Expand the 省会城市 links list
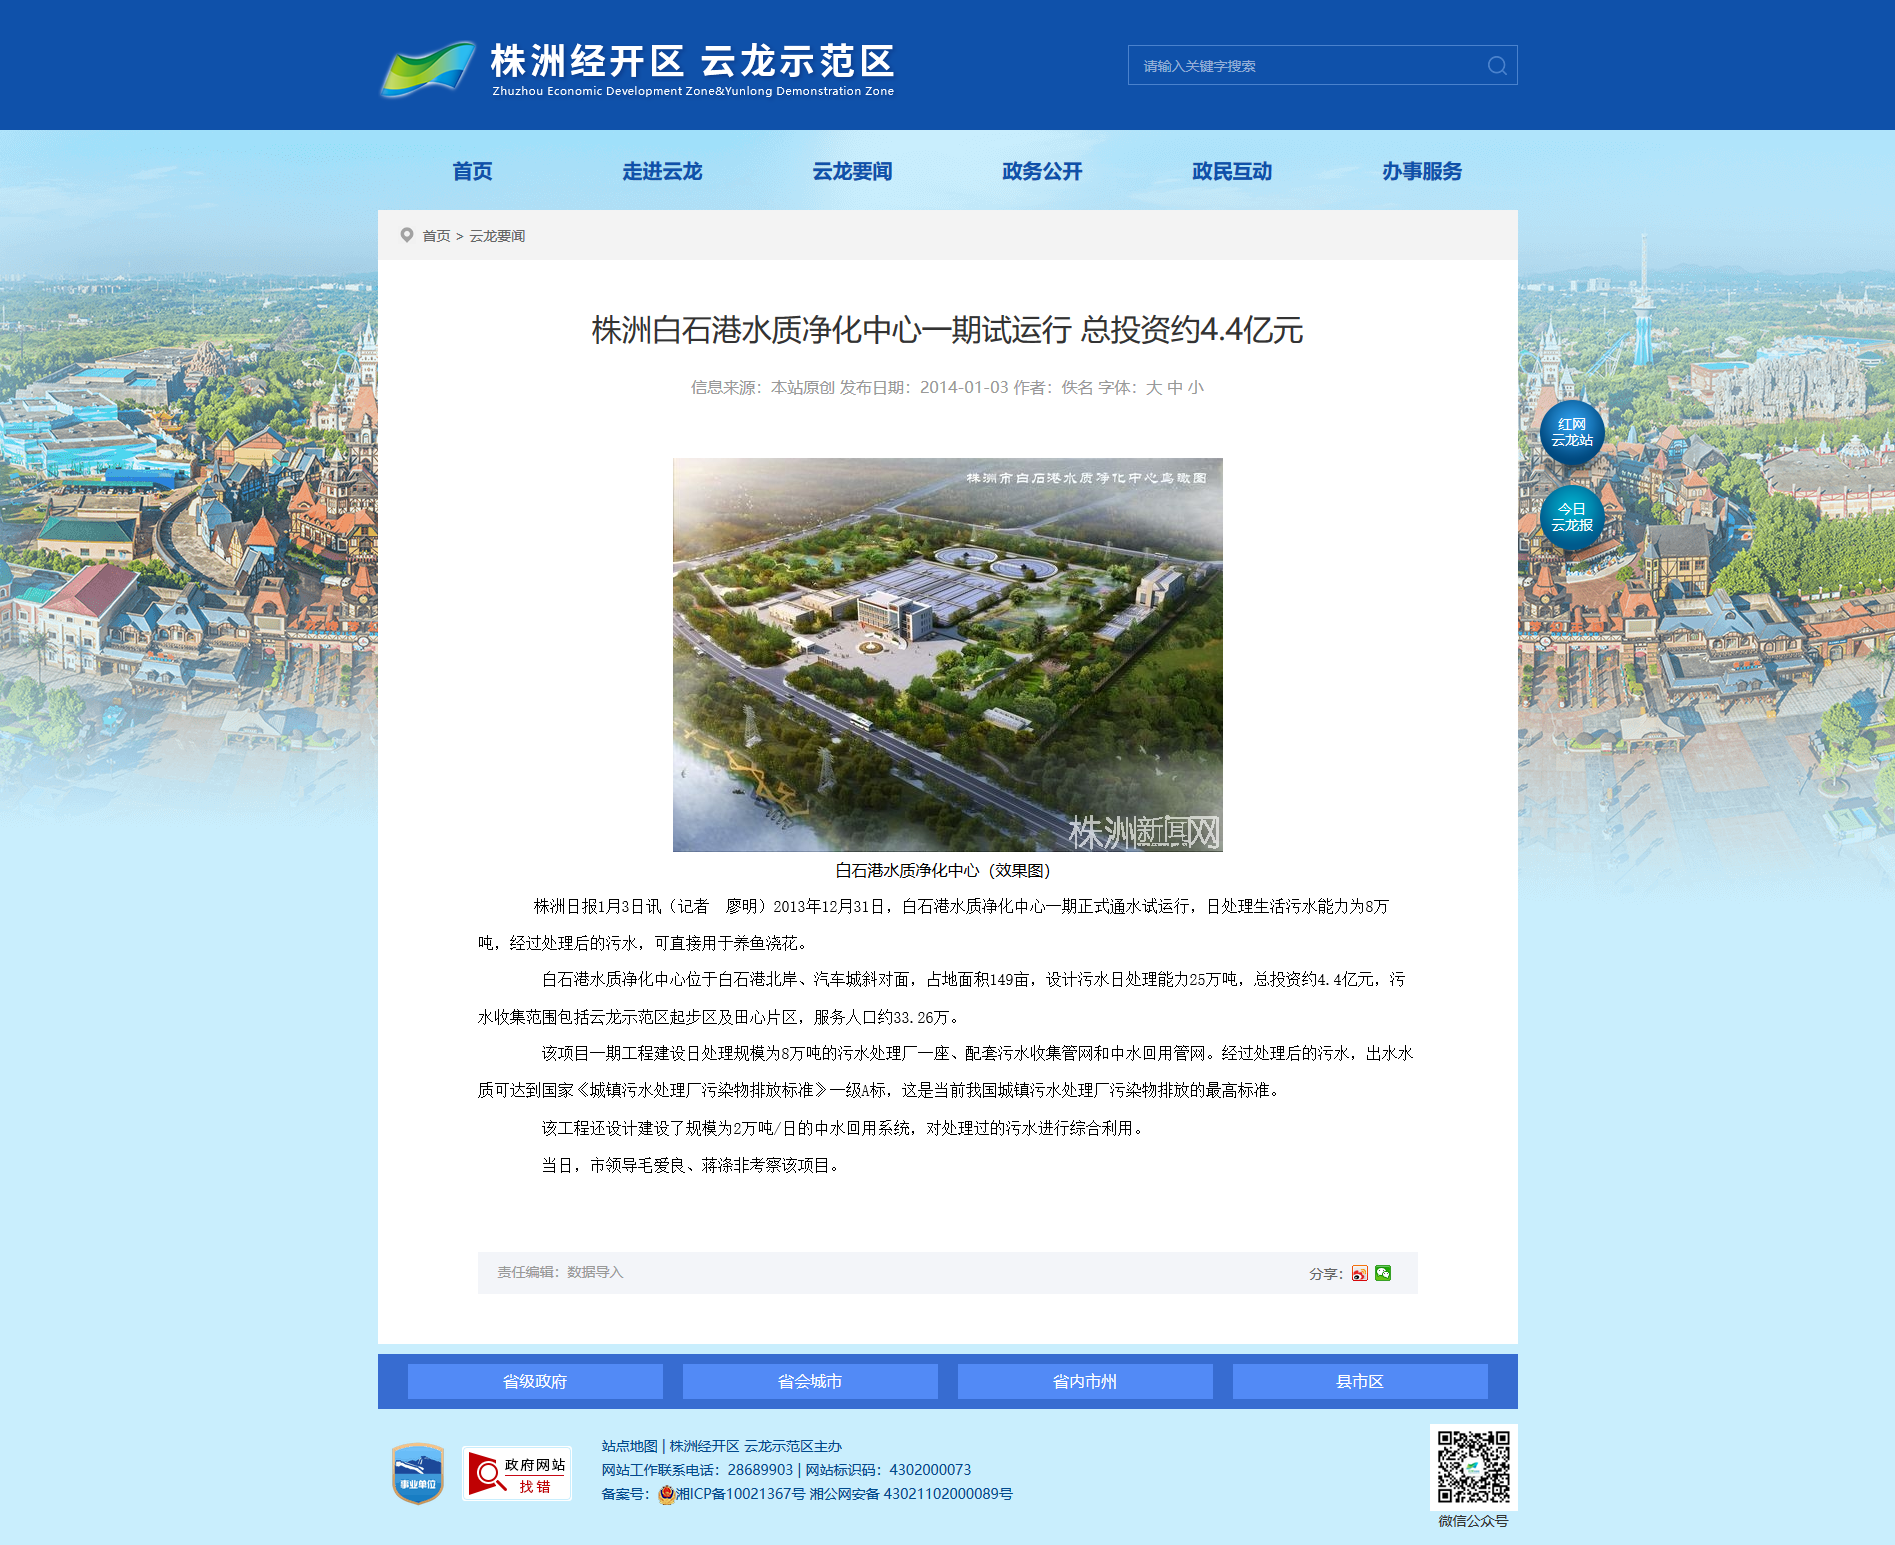This screenshot has height=1545, width=1895. tap(810, 1381)
